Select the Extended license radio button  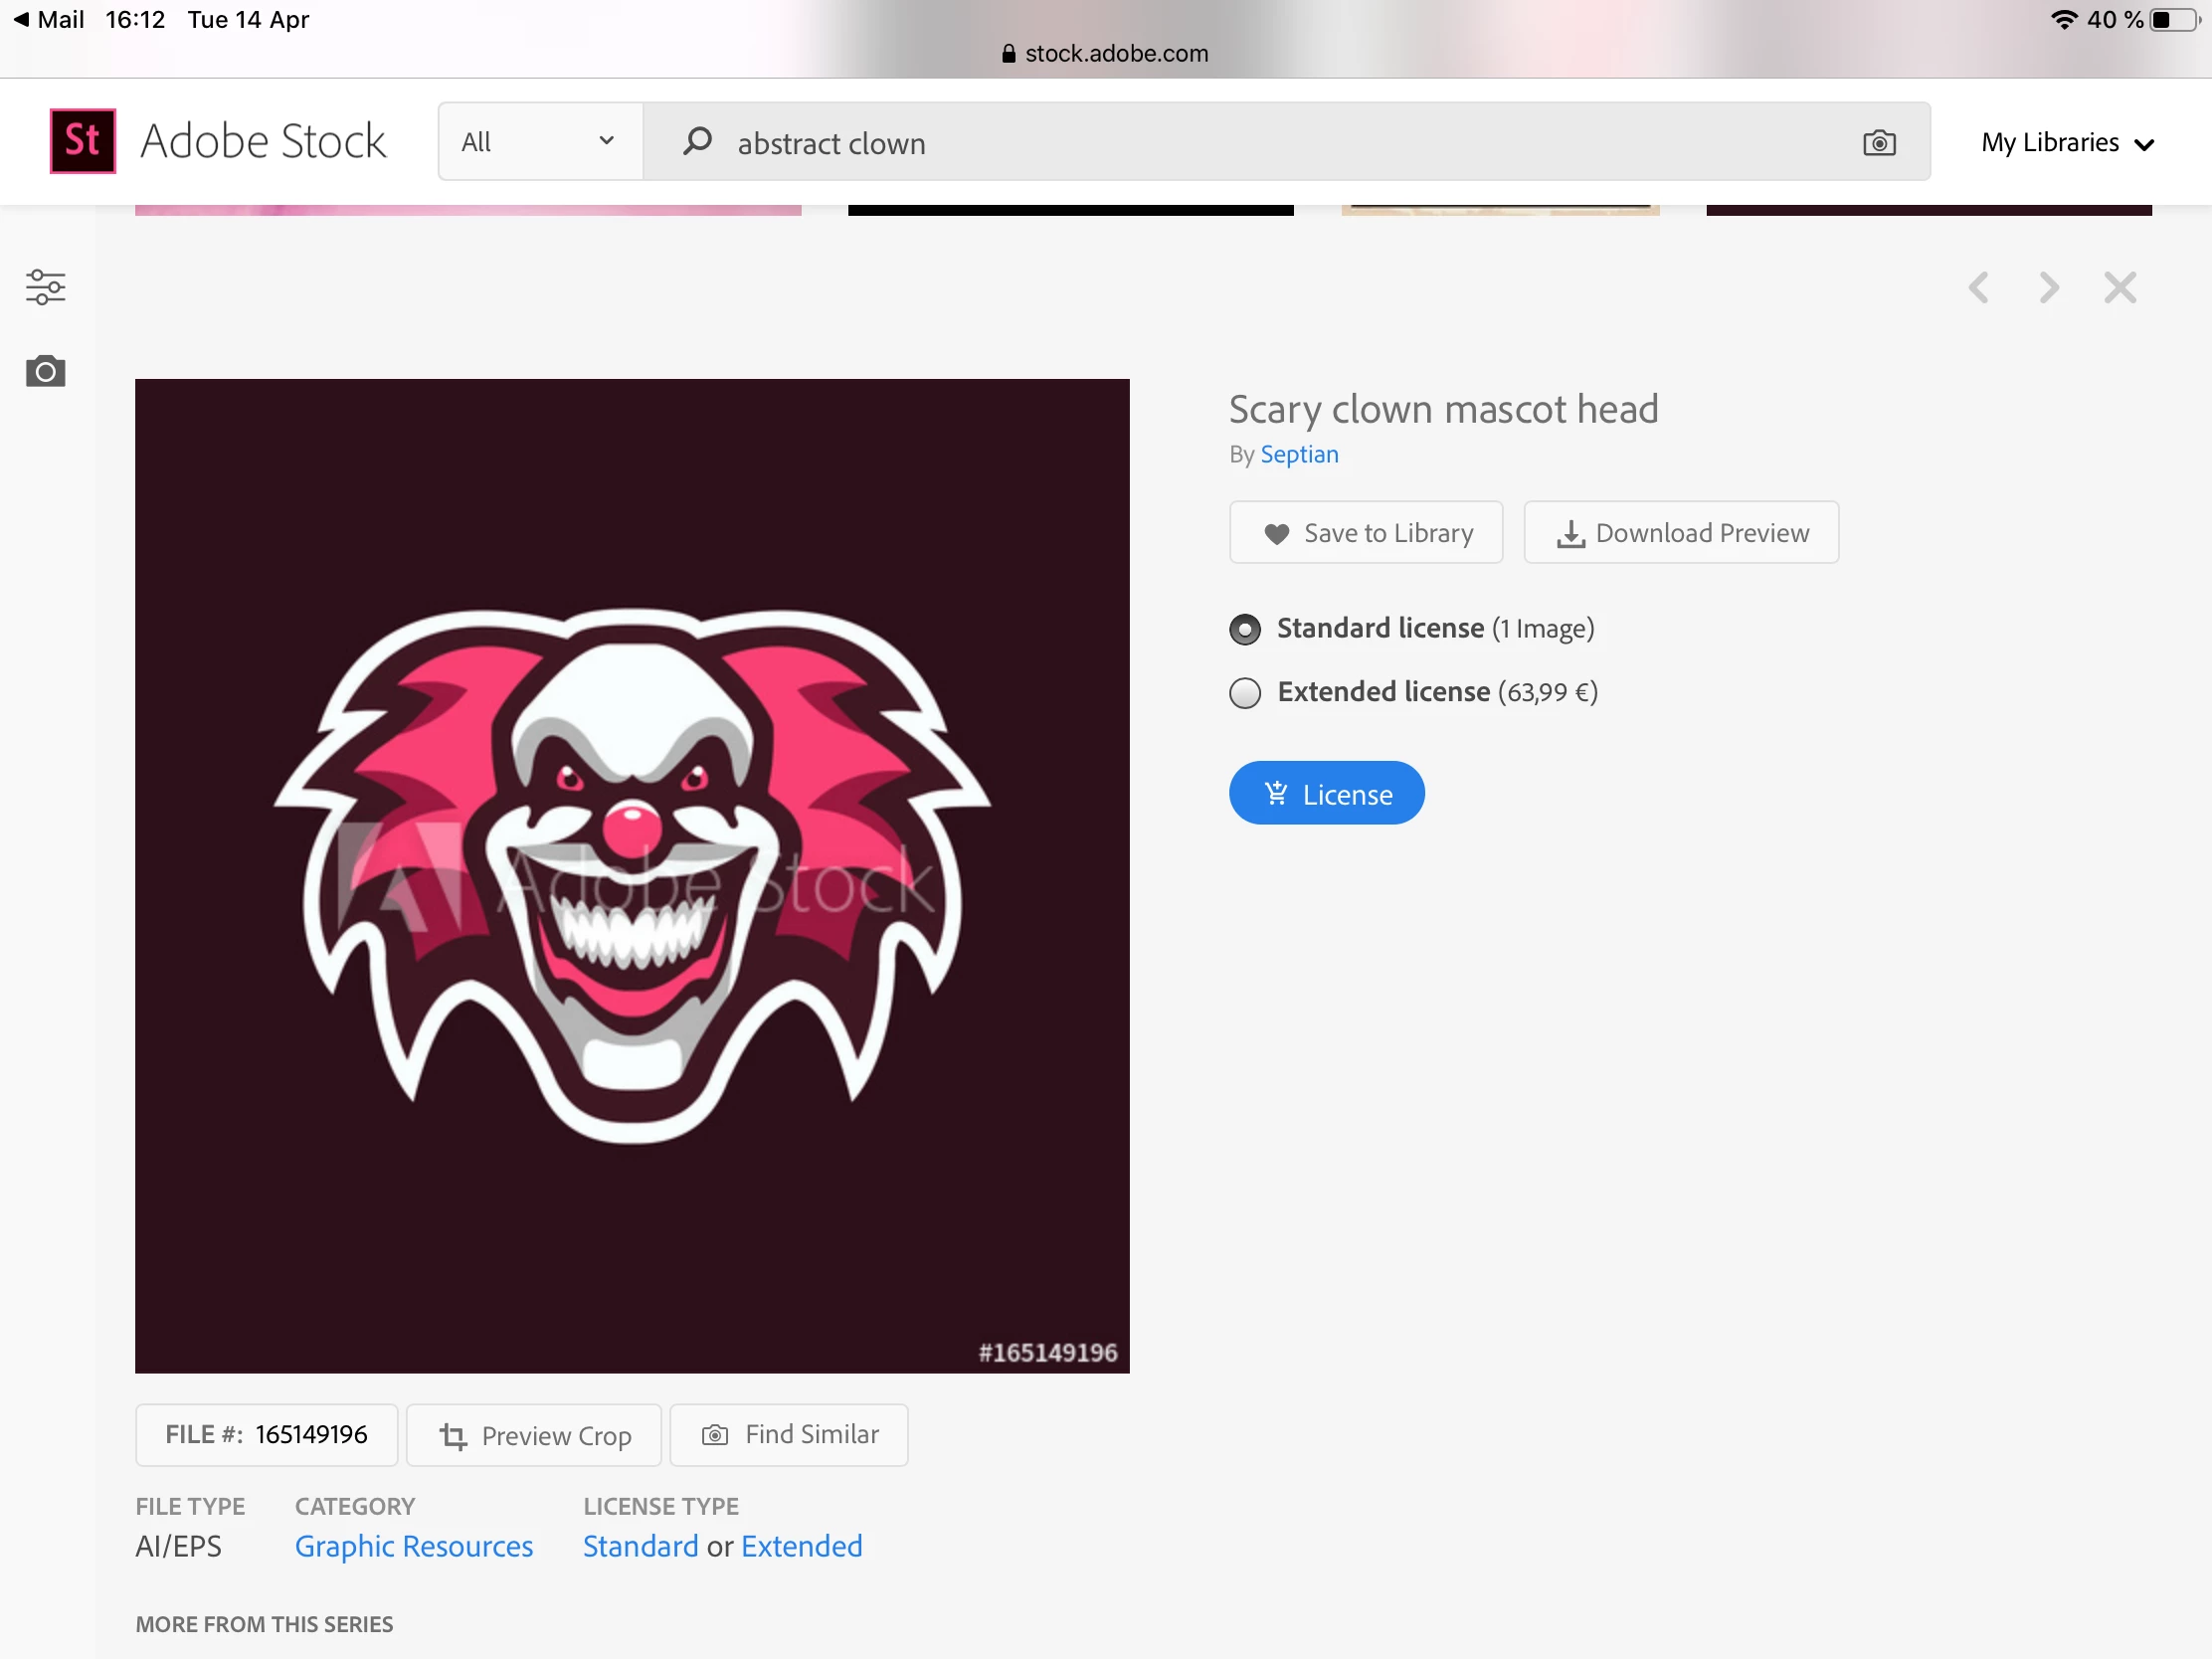(x=1245, y=693)
